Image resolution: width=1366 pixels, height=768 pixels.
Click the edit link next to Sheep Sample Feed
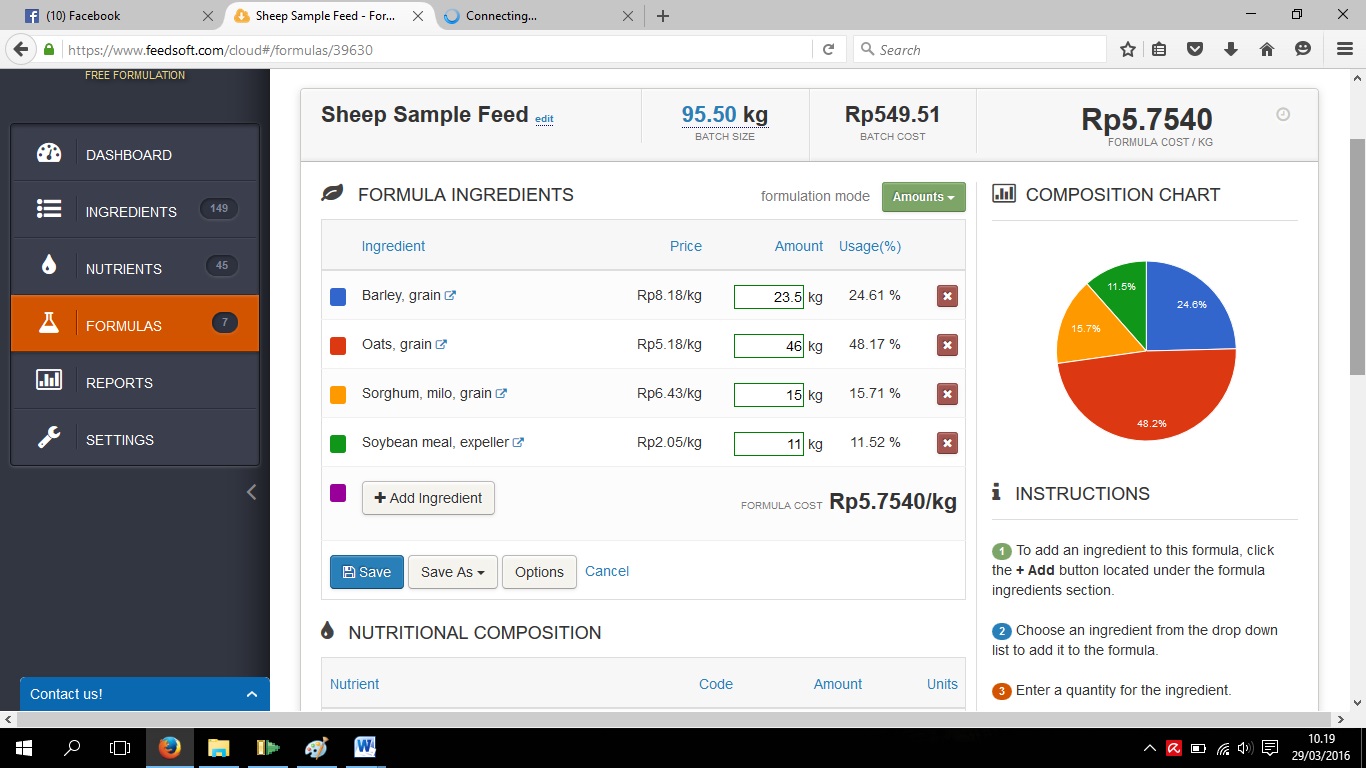(x=544, y=119)
